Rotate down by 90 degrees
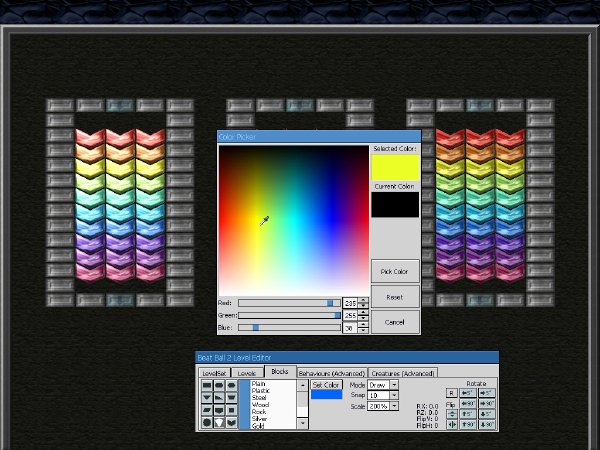600x450 pixels. tap(486, 424)
